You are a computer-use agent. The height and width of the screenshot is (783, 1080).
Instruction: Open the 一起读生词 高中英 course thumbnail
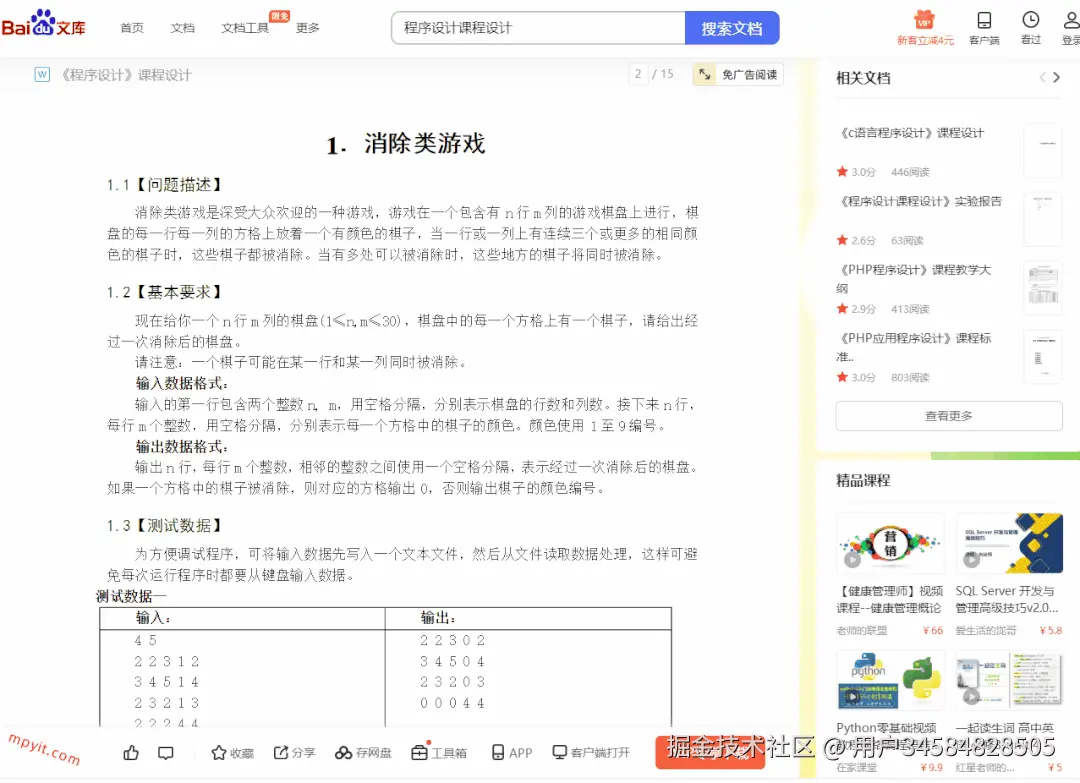1009,680
